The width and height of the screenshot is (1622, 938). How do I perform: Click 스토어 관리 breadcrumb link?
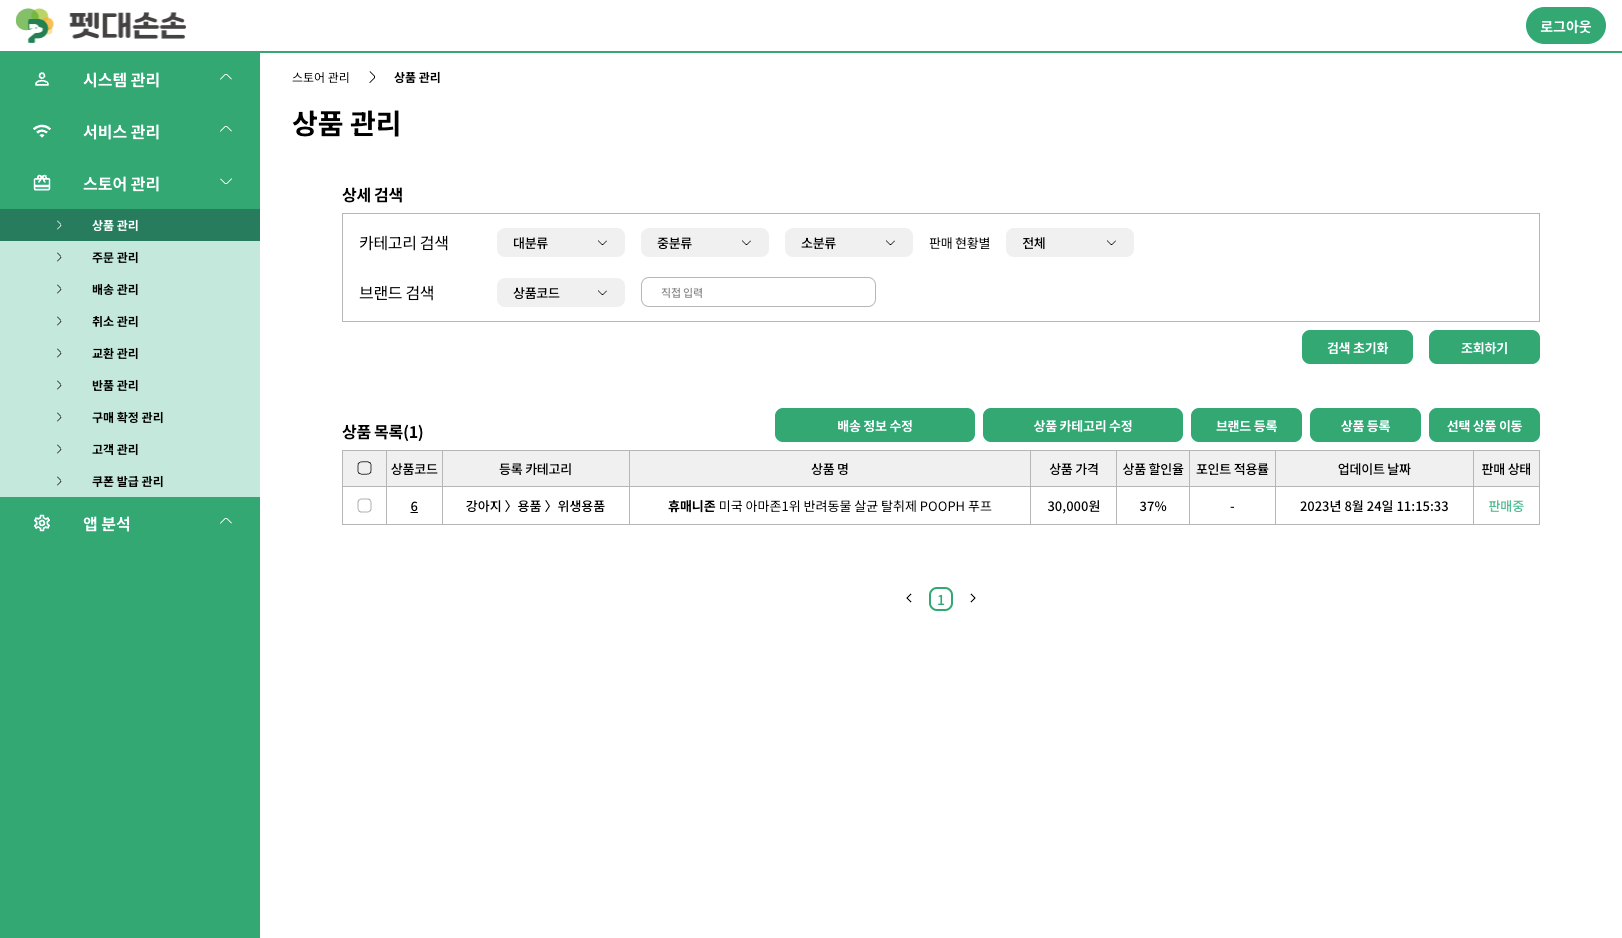pyautogui.click(x=321, y=77)
